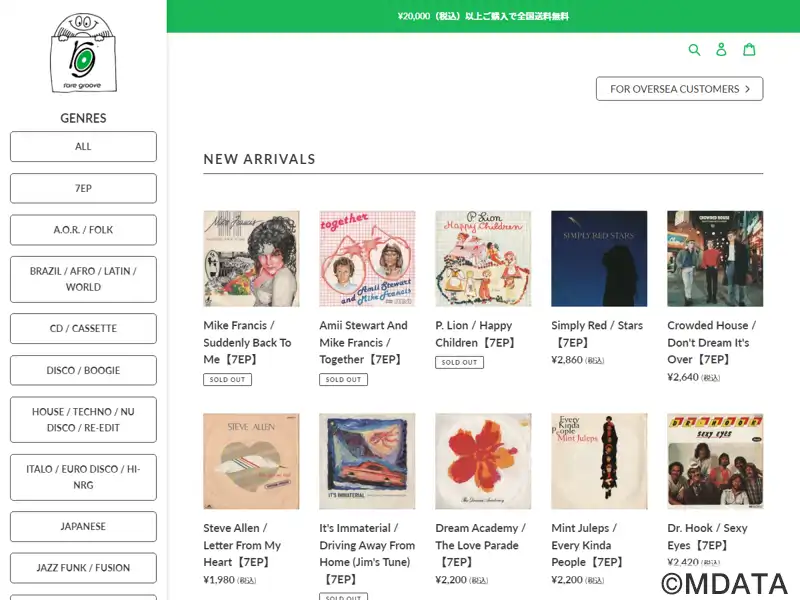Click the Rare Groove store logo

pos(83,53)
